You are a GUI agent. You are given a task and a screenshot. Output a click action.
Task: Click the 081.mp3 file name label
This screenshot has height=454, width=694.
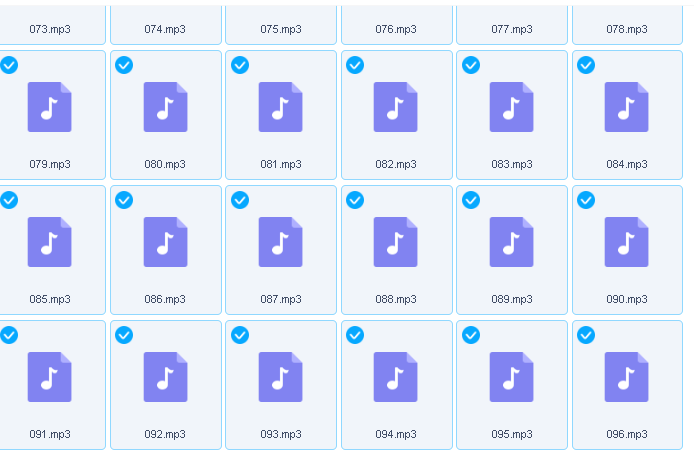[x=281, y=164]
